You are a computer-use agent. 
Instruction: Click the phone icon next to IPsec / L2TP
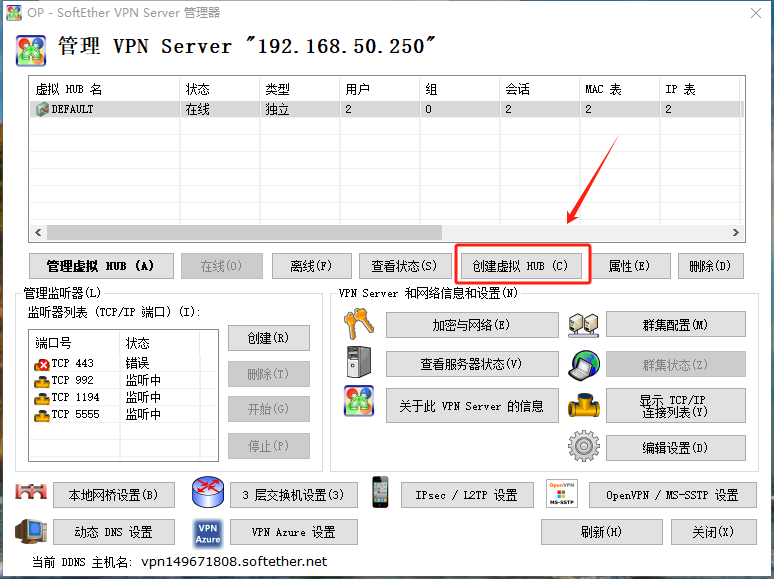click(x=380, y=492)
